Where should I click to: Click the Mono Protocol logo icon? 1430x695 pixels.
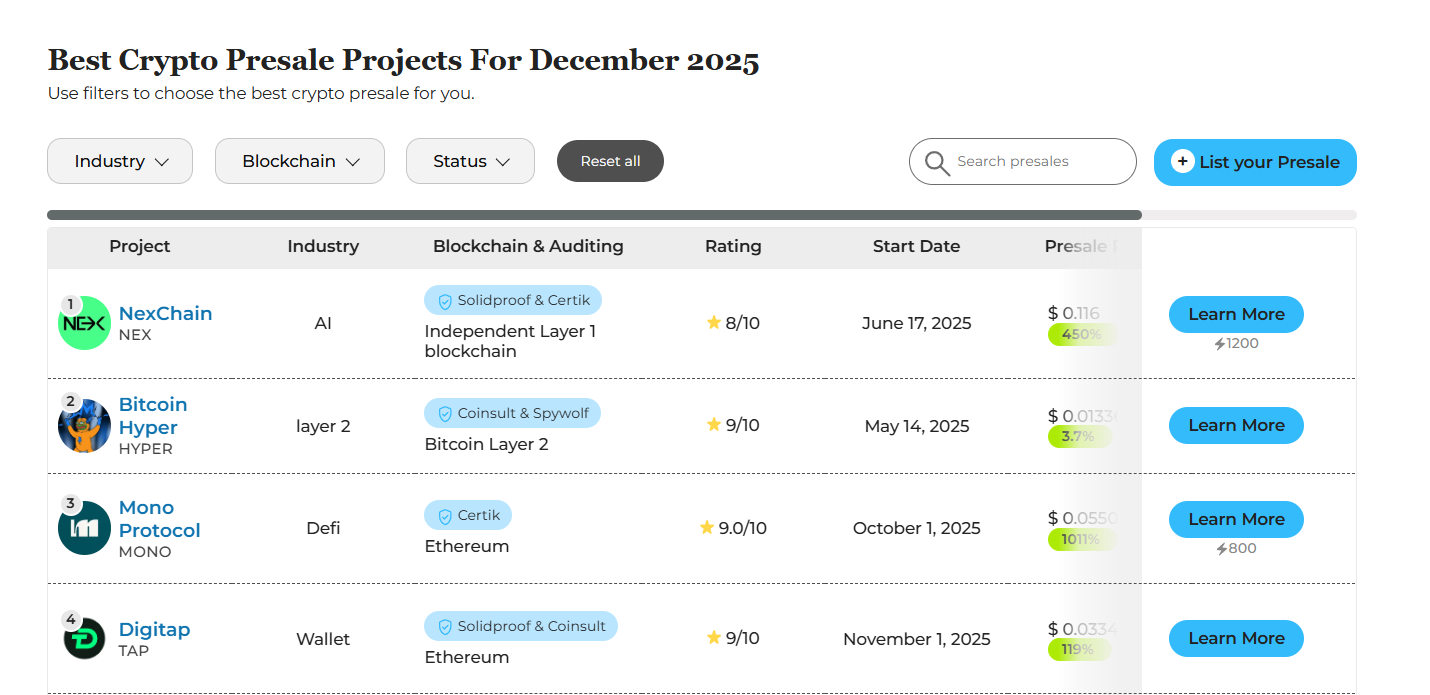[x=84, y=528]
